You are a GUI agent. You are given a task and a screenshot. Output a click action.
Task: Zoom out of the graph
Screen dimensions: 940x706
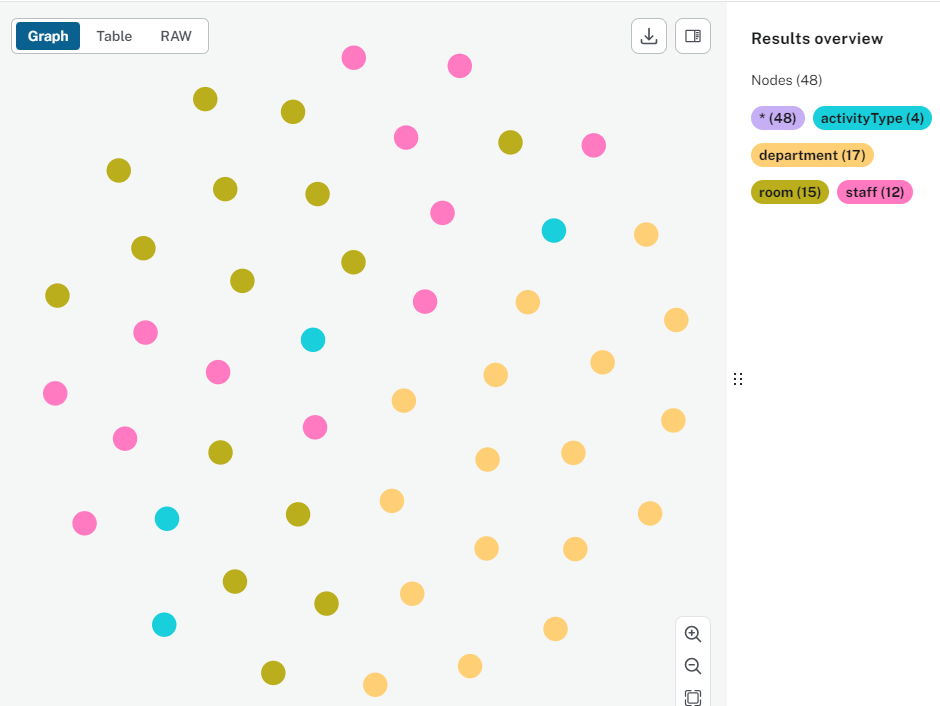point(693,666)
